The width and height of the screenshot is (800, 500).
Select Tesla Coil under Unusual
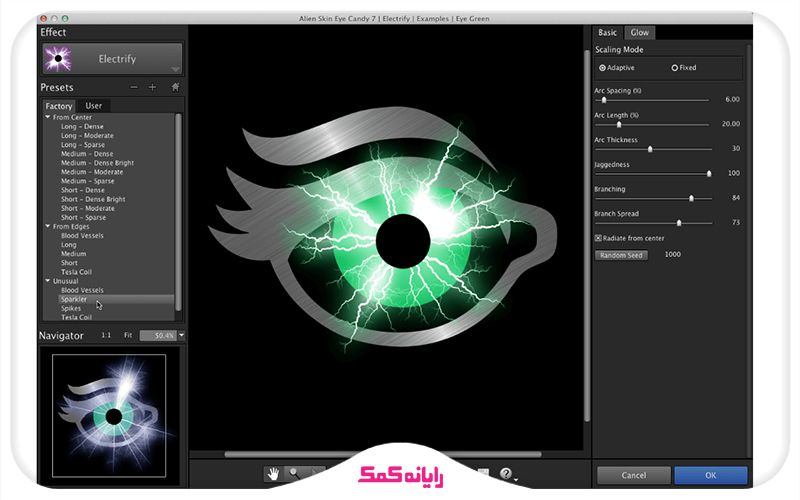pos(77,317)
